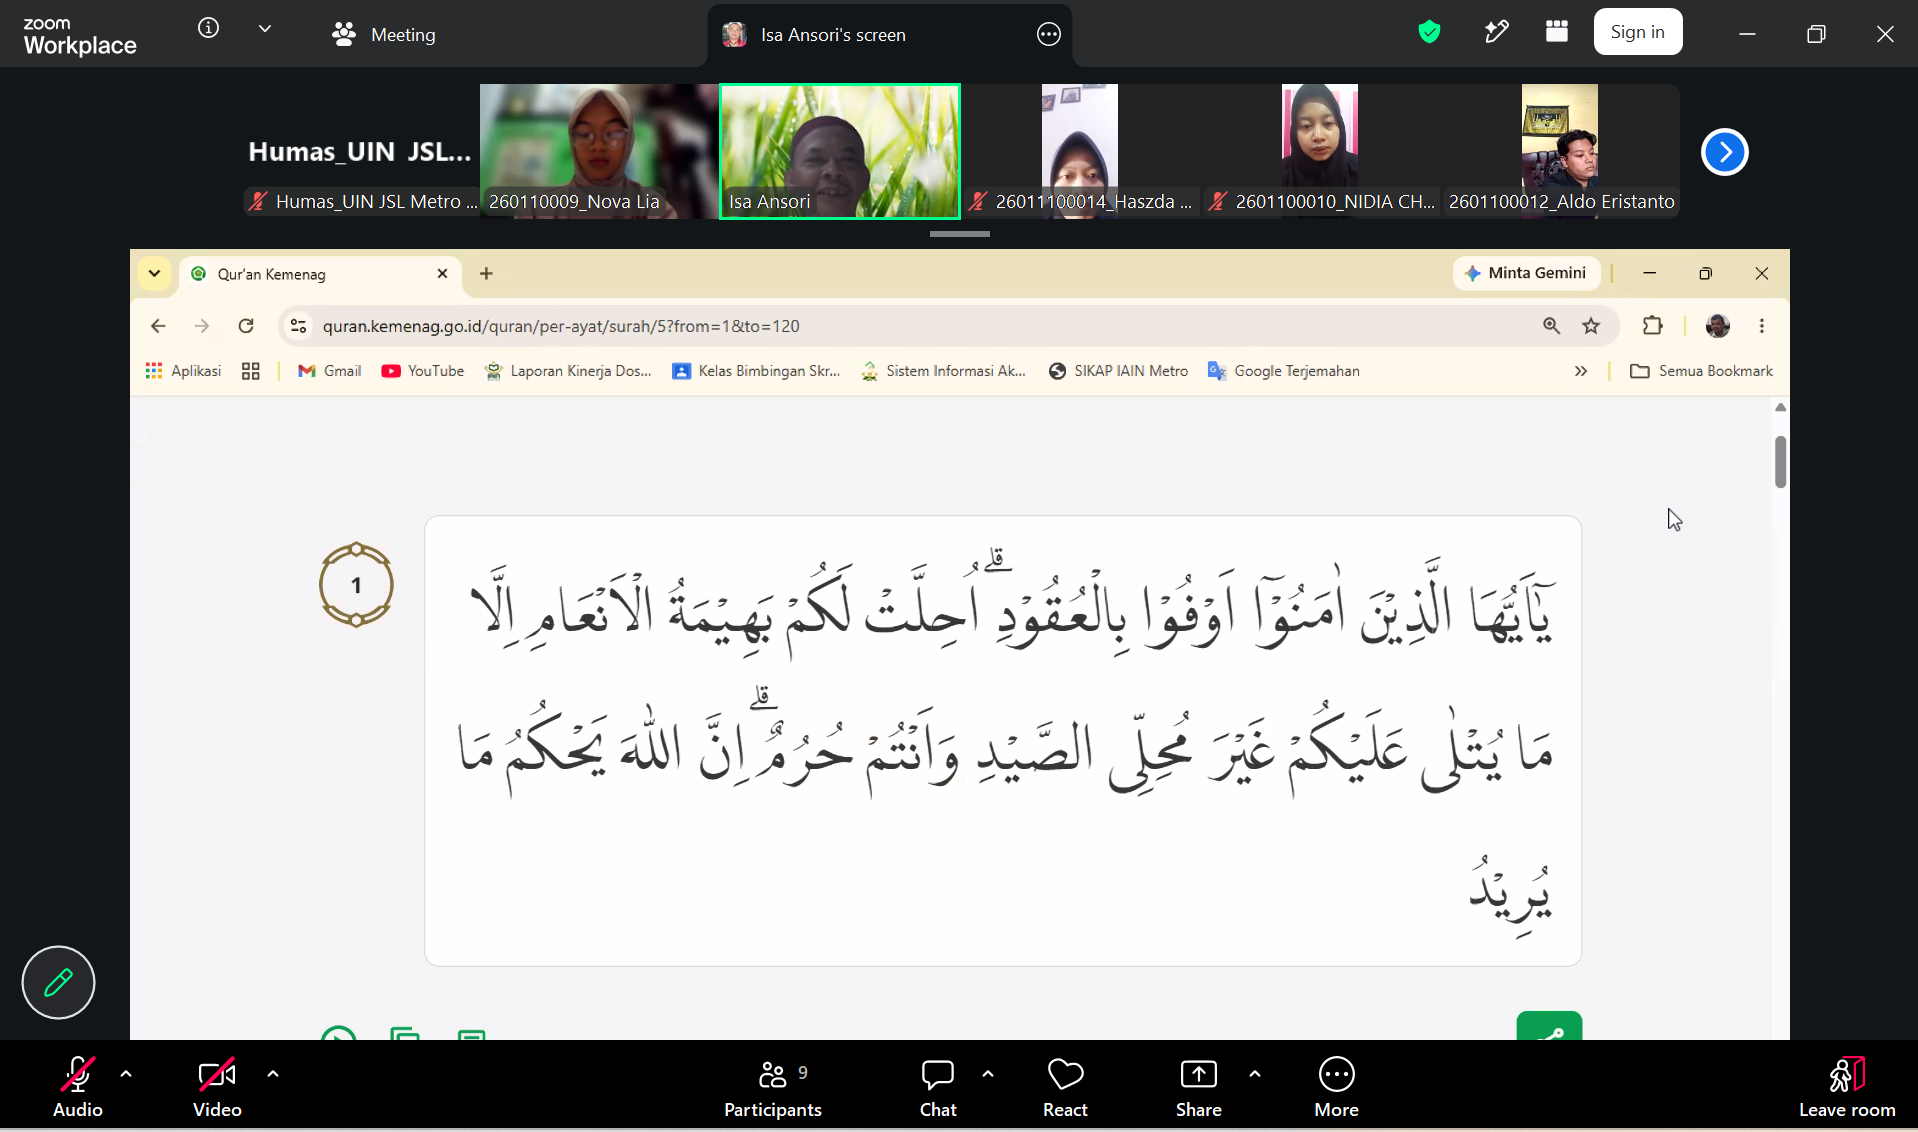Open screen share options ellipsis
The width and height of the screenshot is (1918, 1132).
click(1048, 35)
